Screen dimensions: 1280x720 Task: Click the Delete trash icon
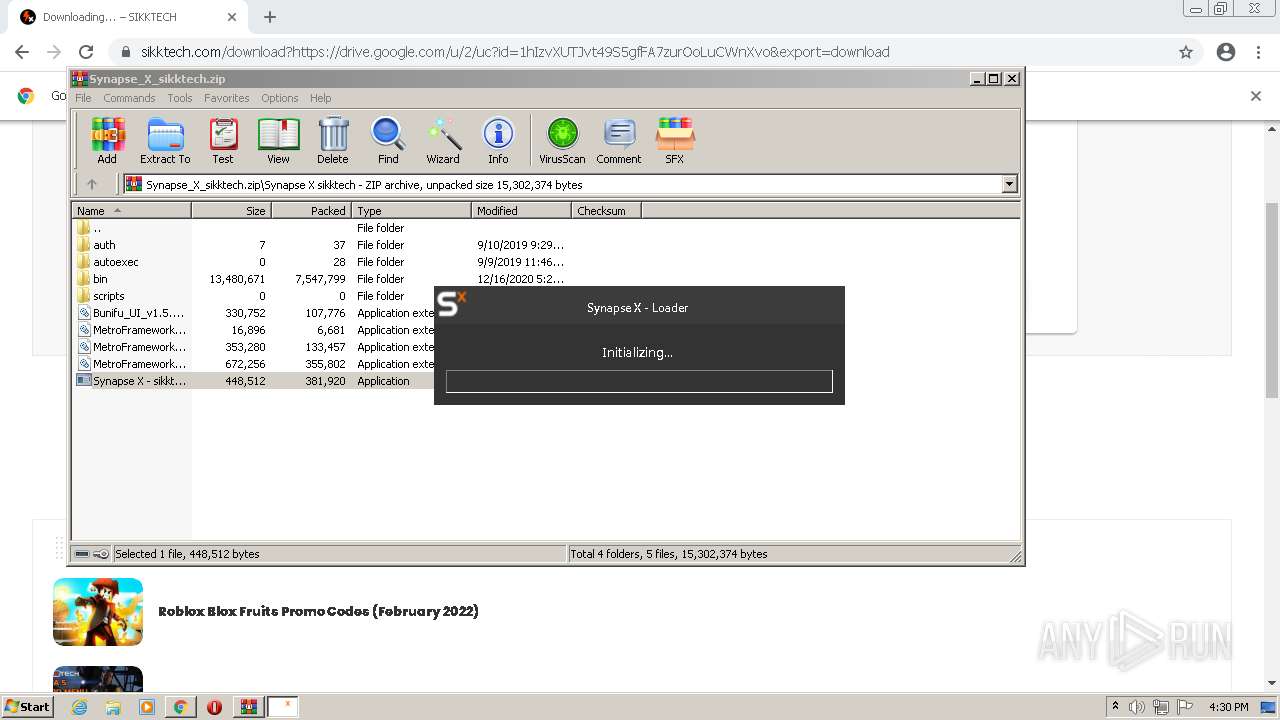(x=333, y=140)
